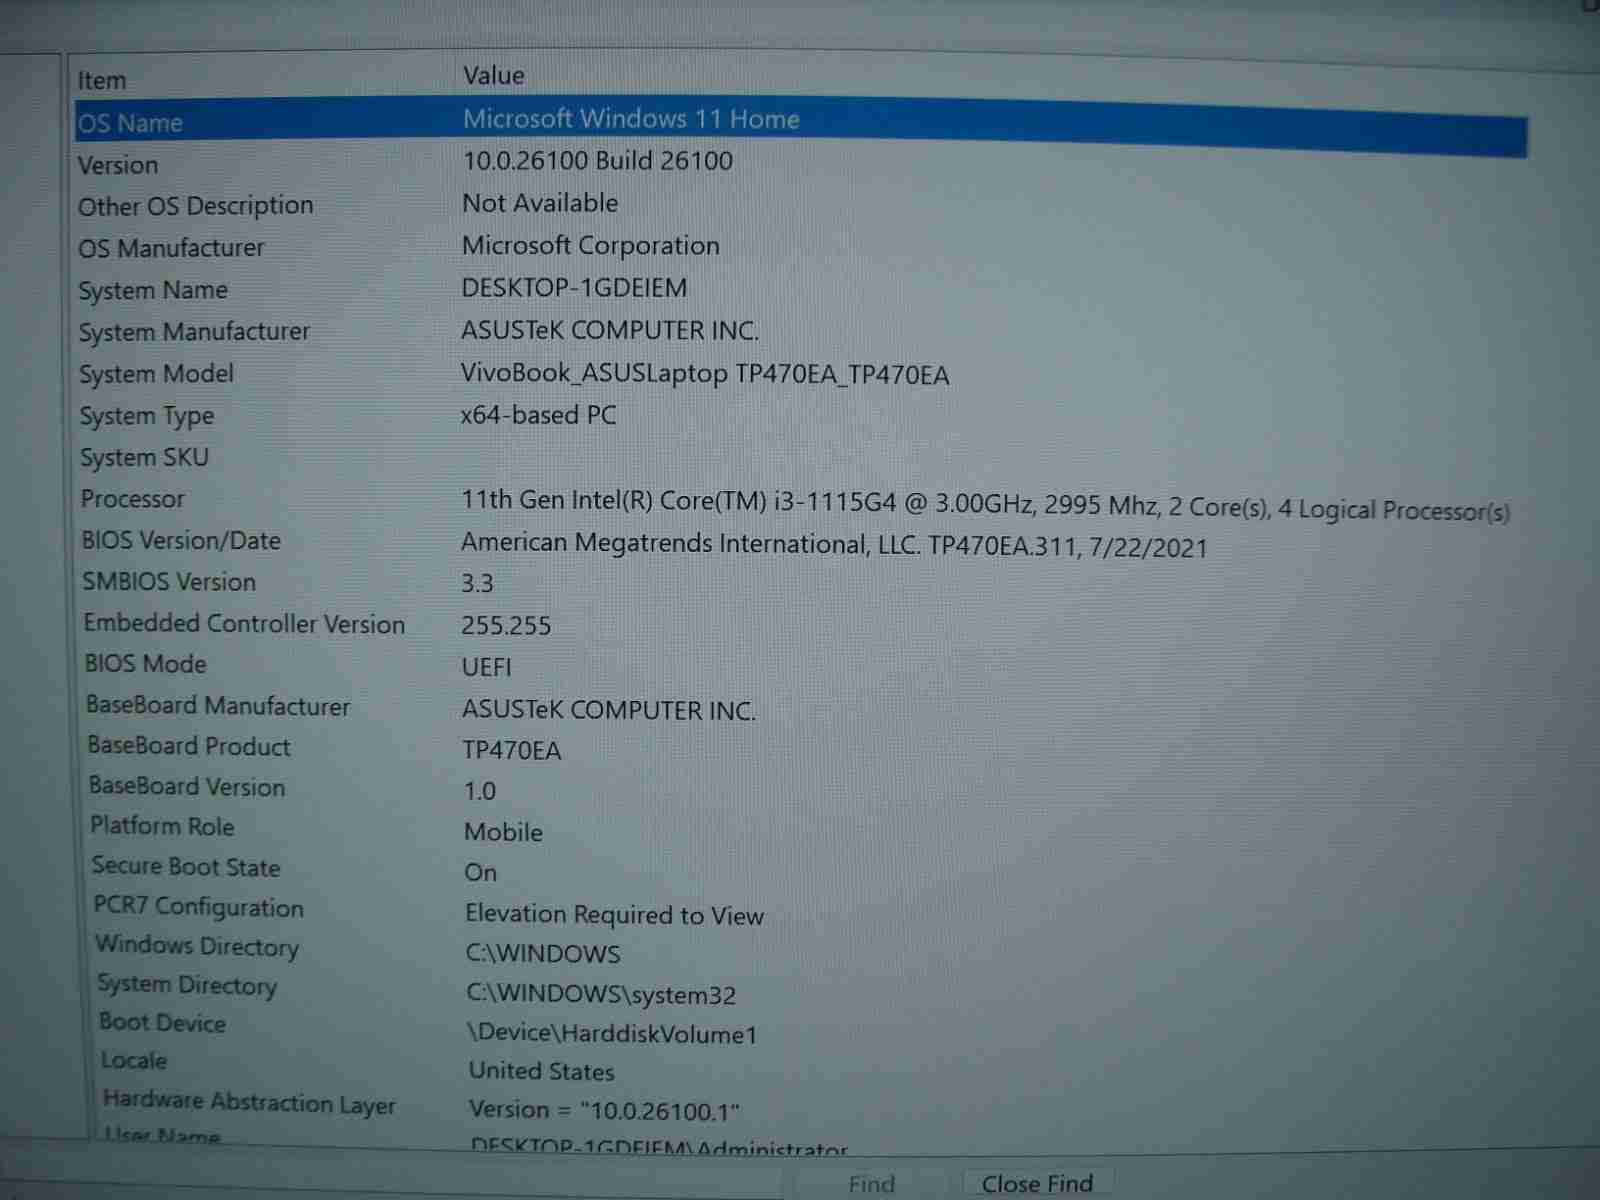The image size is (1600, 1200).
Task: Click the Item column header
Action: [x=102, y=81]
